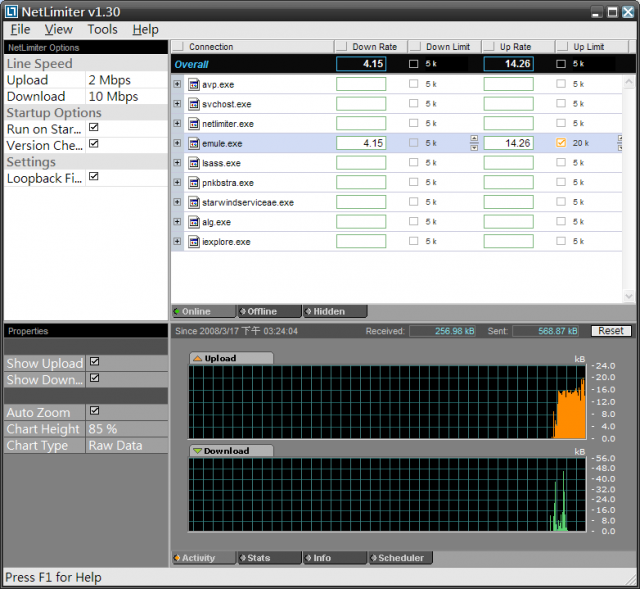The width and height of the screenshot is (640, 589).
Task: Open the Tools menu
Action: [102, 29]
